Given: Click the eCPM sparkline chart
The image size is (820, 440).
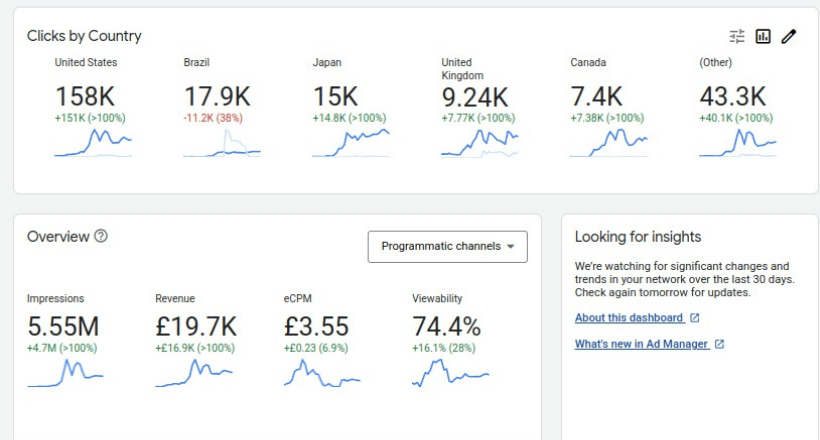Looking at the screenshot, I should pos(322,373).
